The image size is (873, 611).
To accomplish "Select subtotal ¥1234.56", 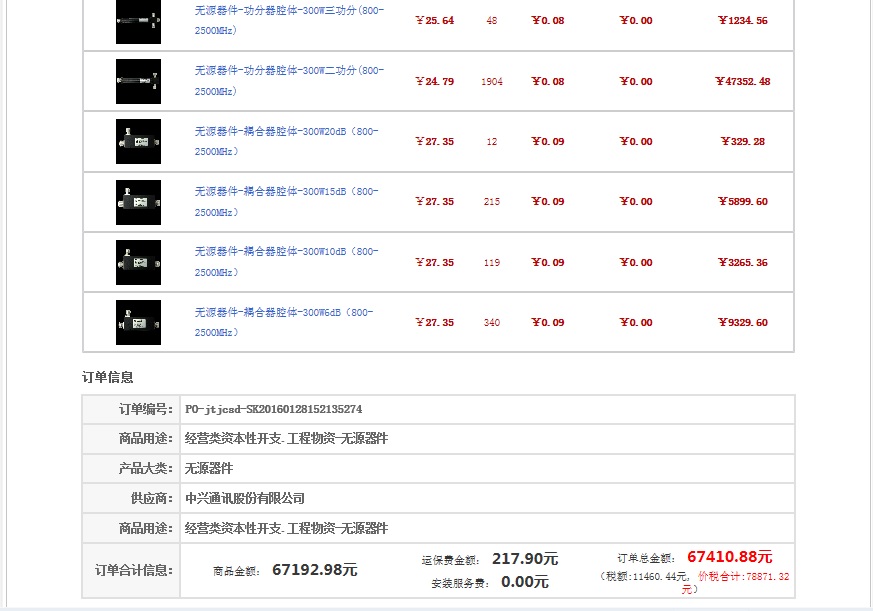I will click(x=743, y=21).
